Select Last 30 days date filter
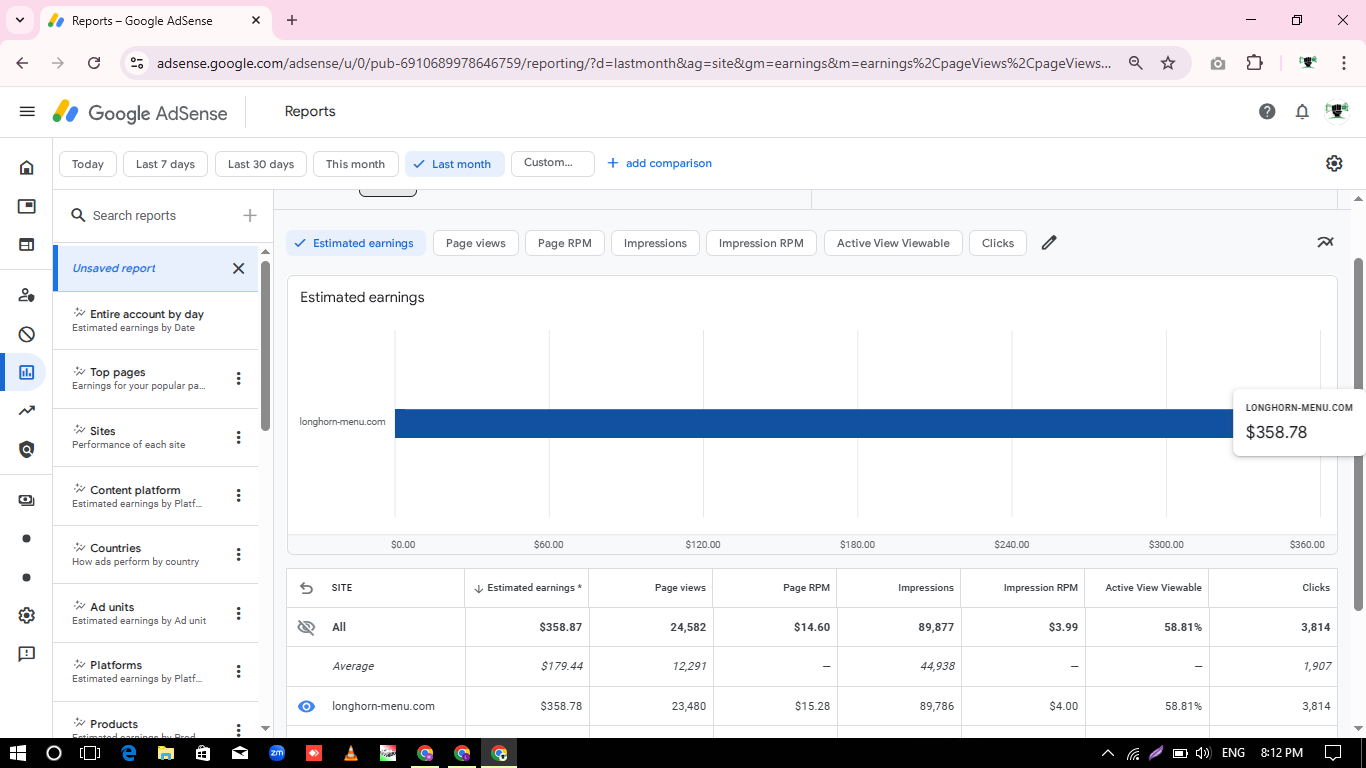The width and height of the screenshot is (1366, 768). tap(261, 164)
